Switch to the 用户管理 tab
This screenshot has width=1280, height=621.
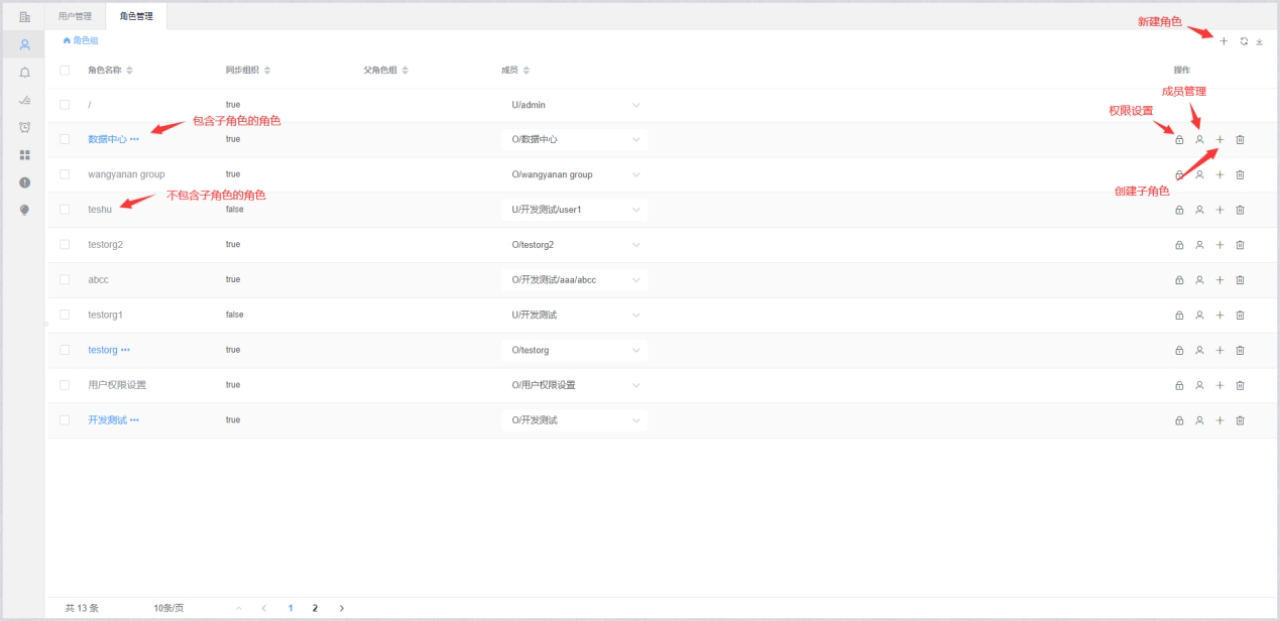coord(75,16)
